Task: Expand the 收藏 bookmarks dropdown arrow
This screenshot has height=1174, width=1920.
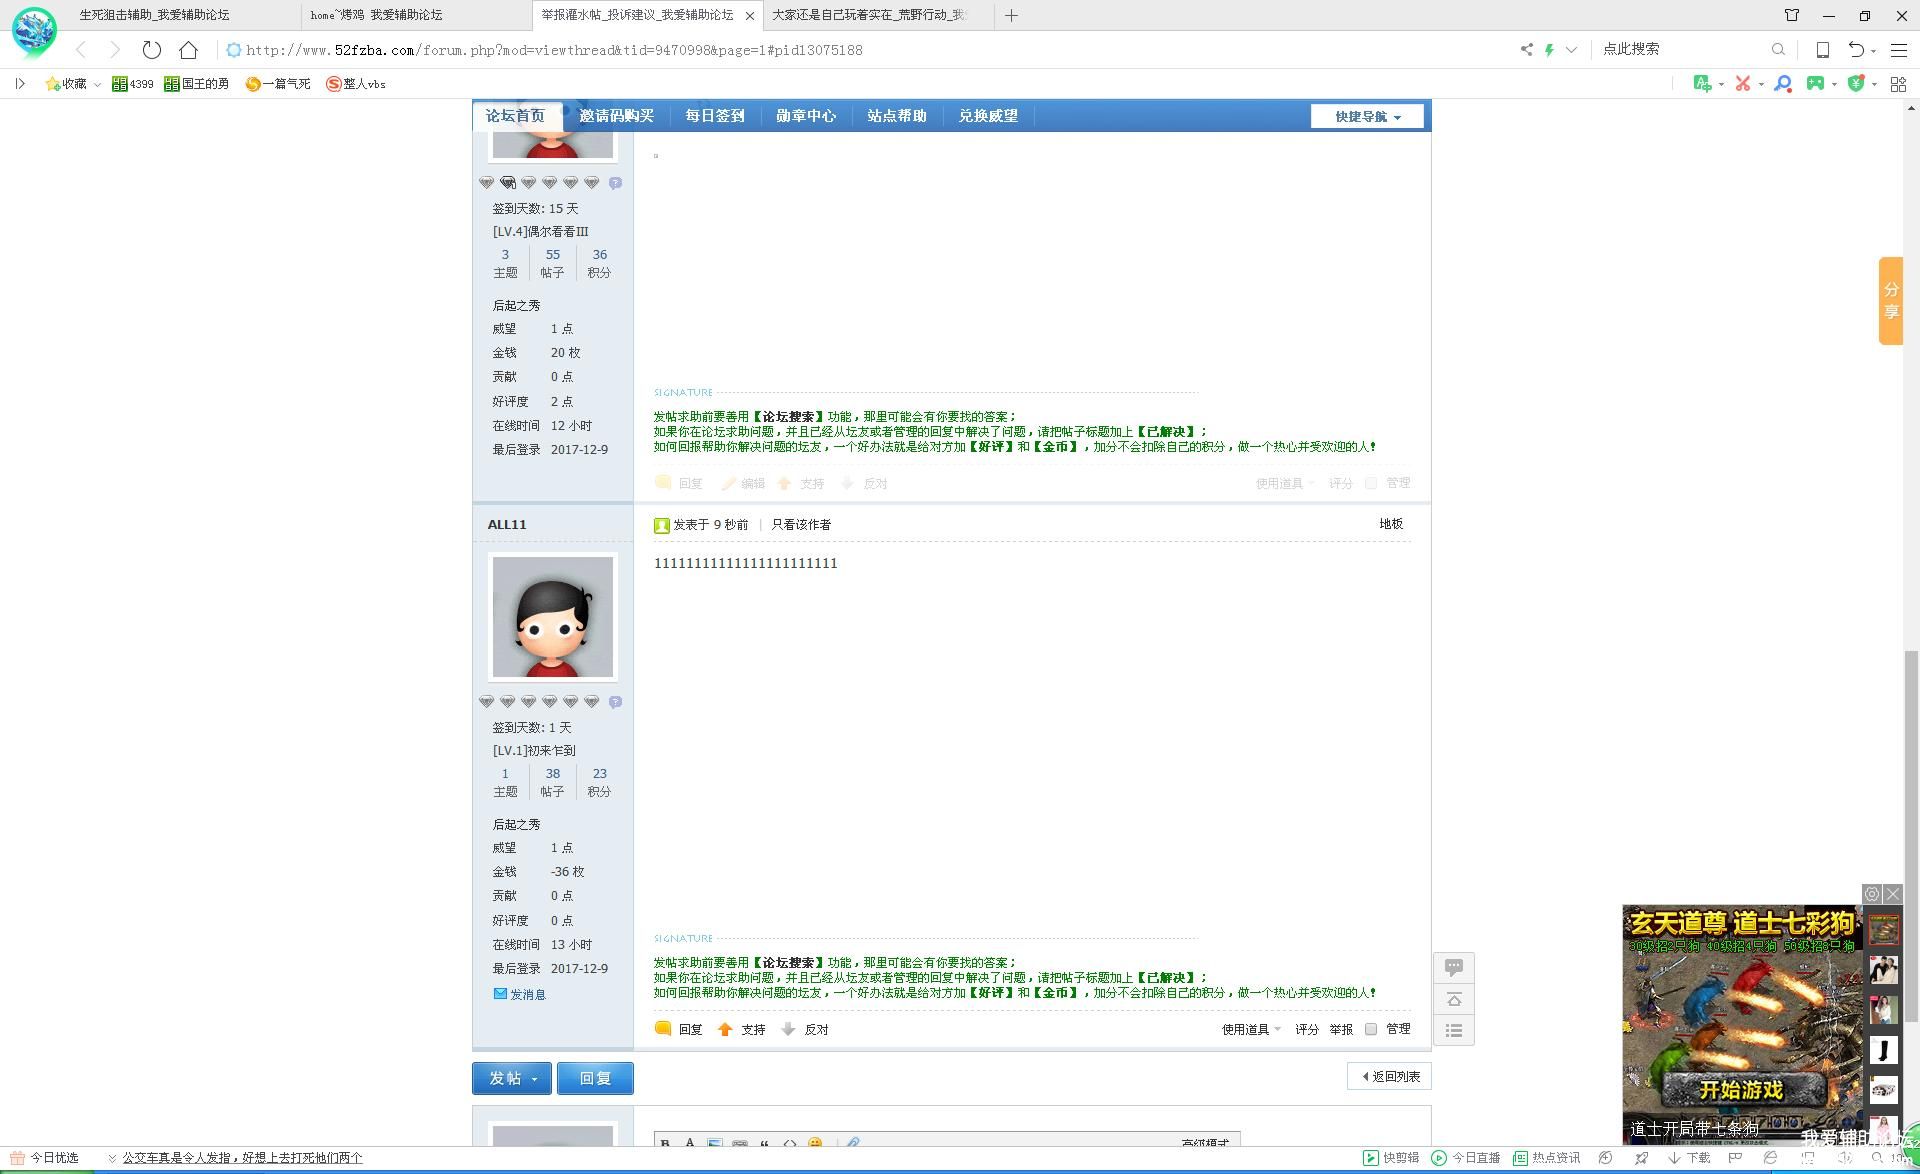Action: pyautogui.click(x=97, y=84)
